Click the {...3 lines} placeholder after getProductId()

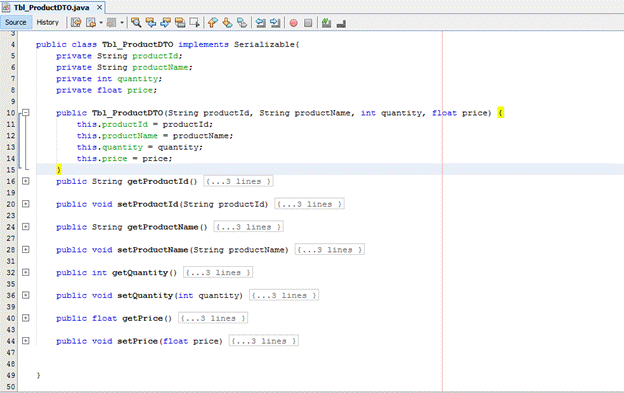(238, 181)
